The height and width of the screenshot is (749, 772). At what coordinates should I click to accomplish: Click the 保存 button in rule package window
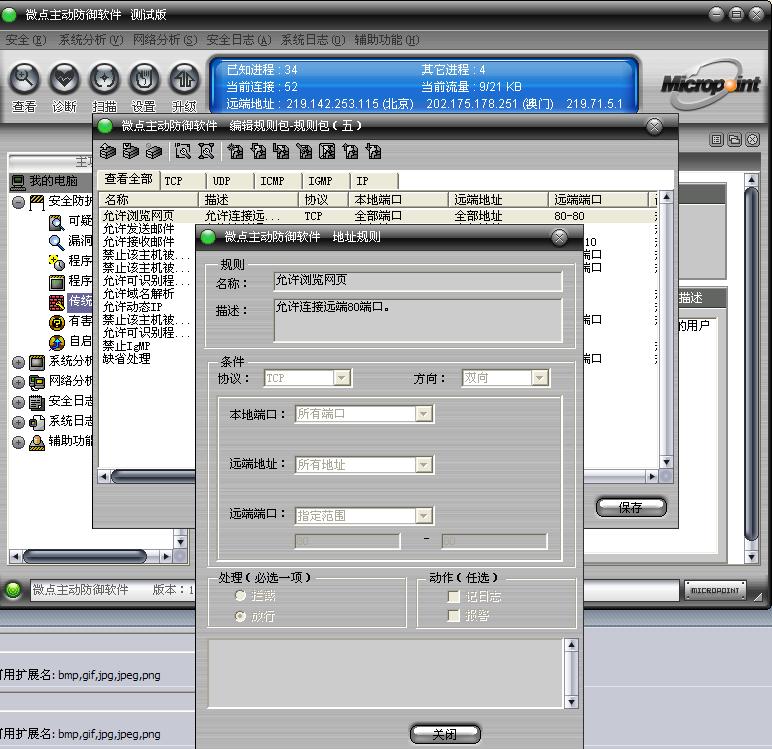point(631,507)
